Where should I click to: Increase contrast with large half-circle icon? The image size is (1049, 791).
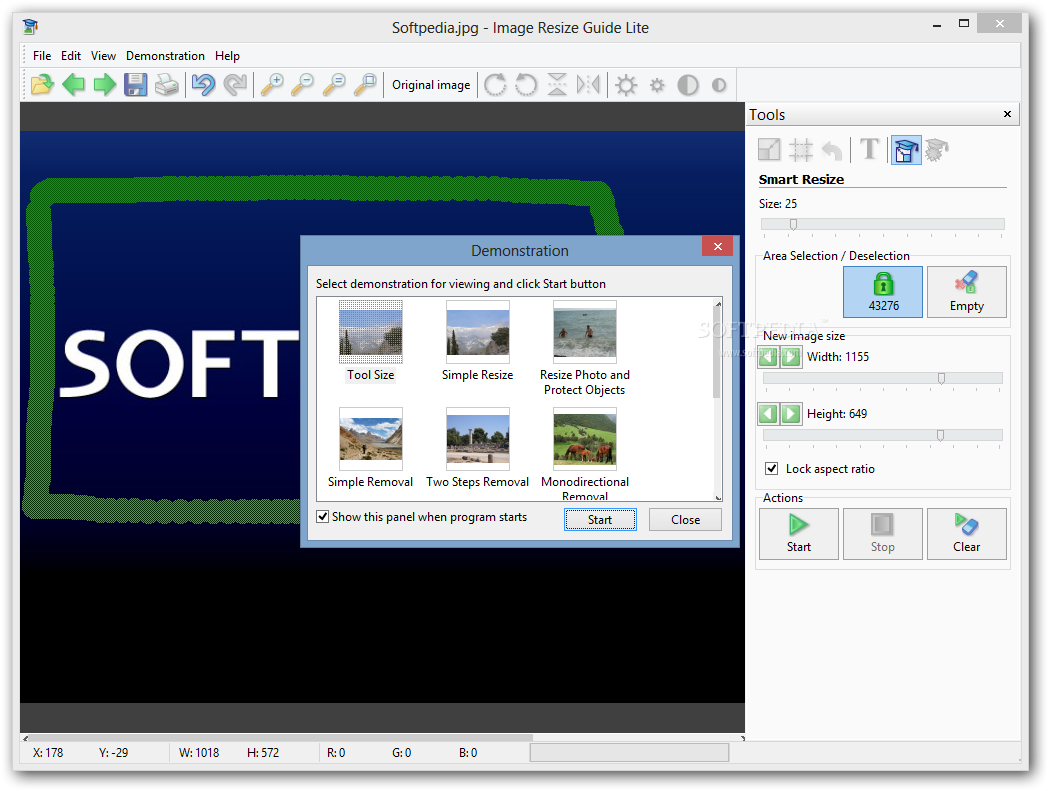(x=688, y=85)
